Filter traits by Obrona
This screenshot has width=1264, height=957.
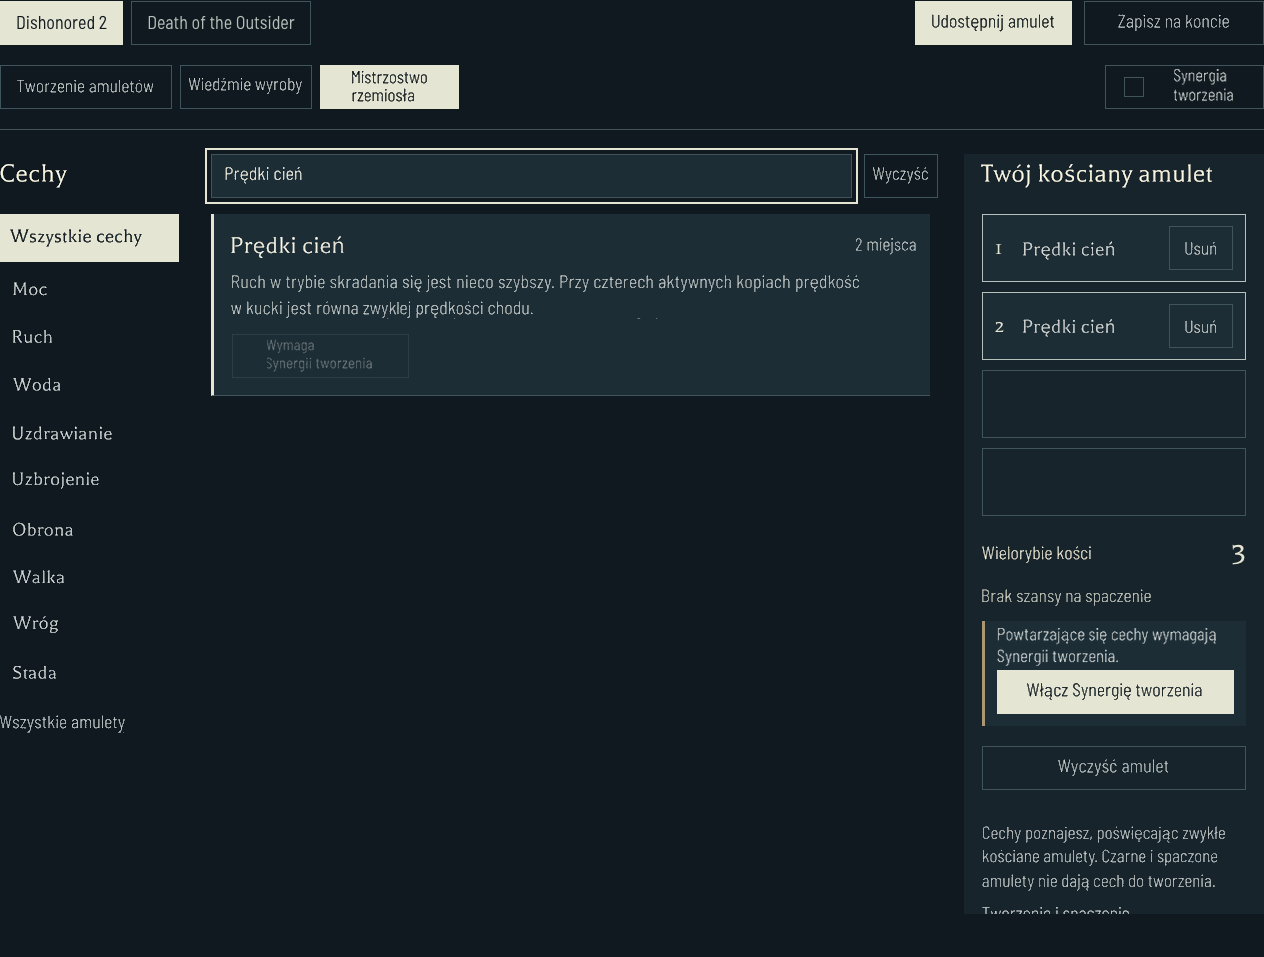43,530
